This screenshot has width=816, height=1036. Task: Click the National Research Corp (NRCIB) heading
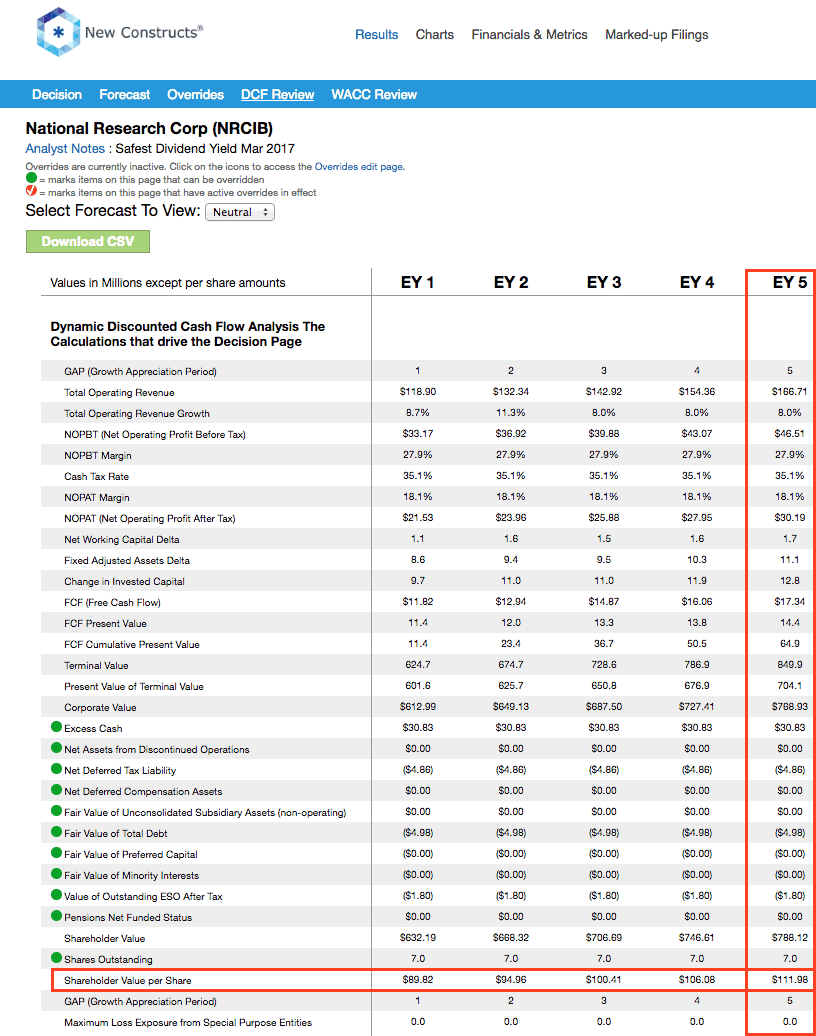149,128
